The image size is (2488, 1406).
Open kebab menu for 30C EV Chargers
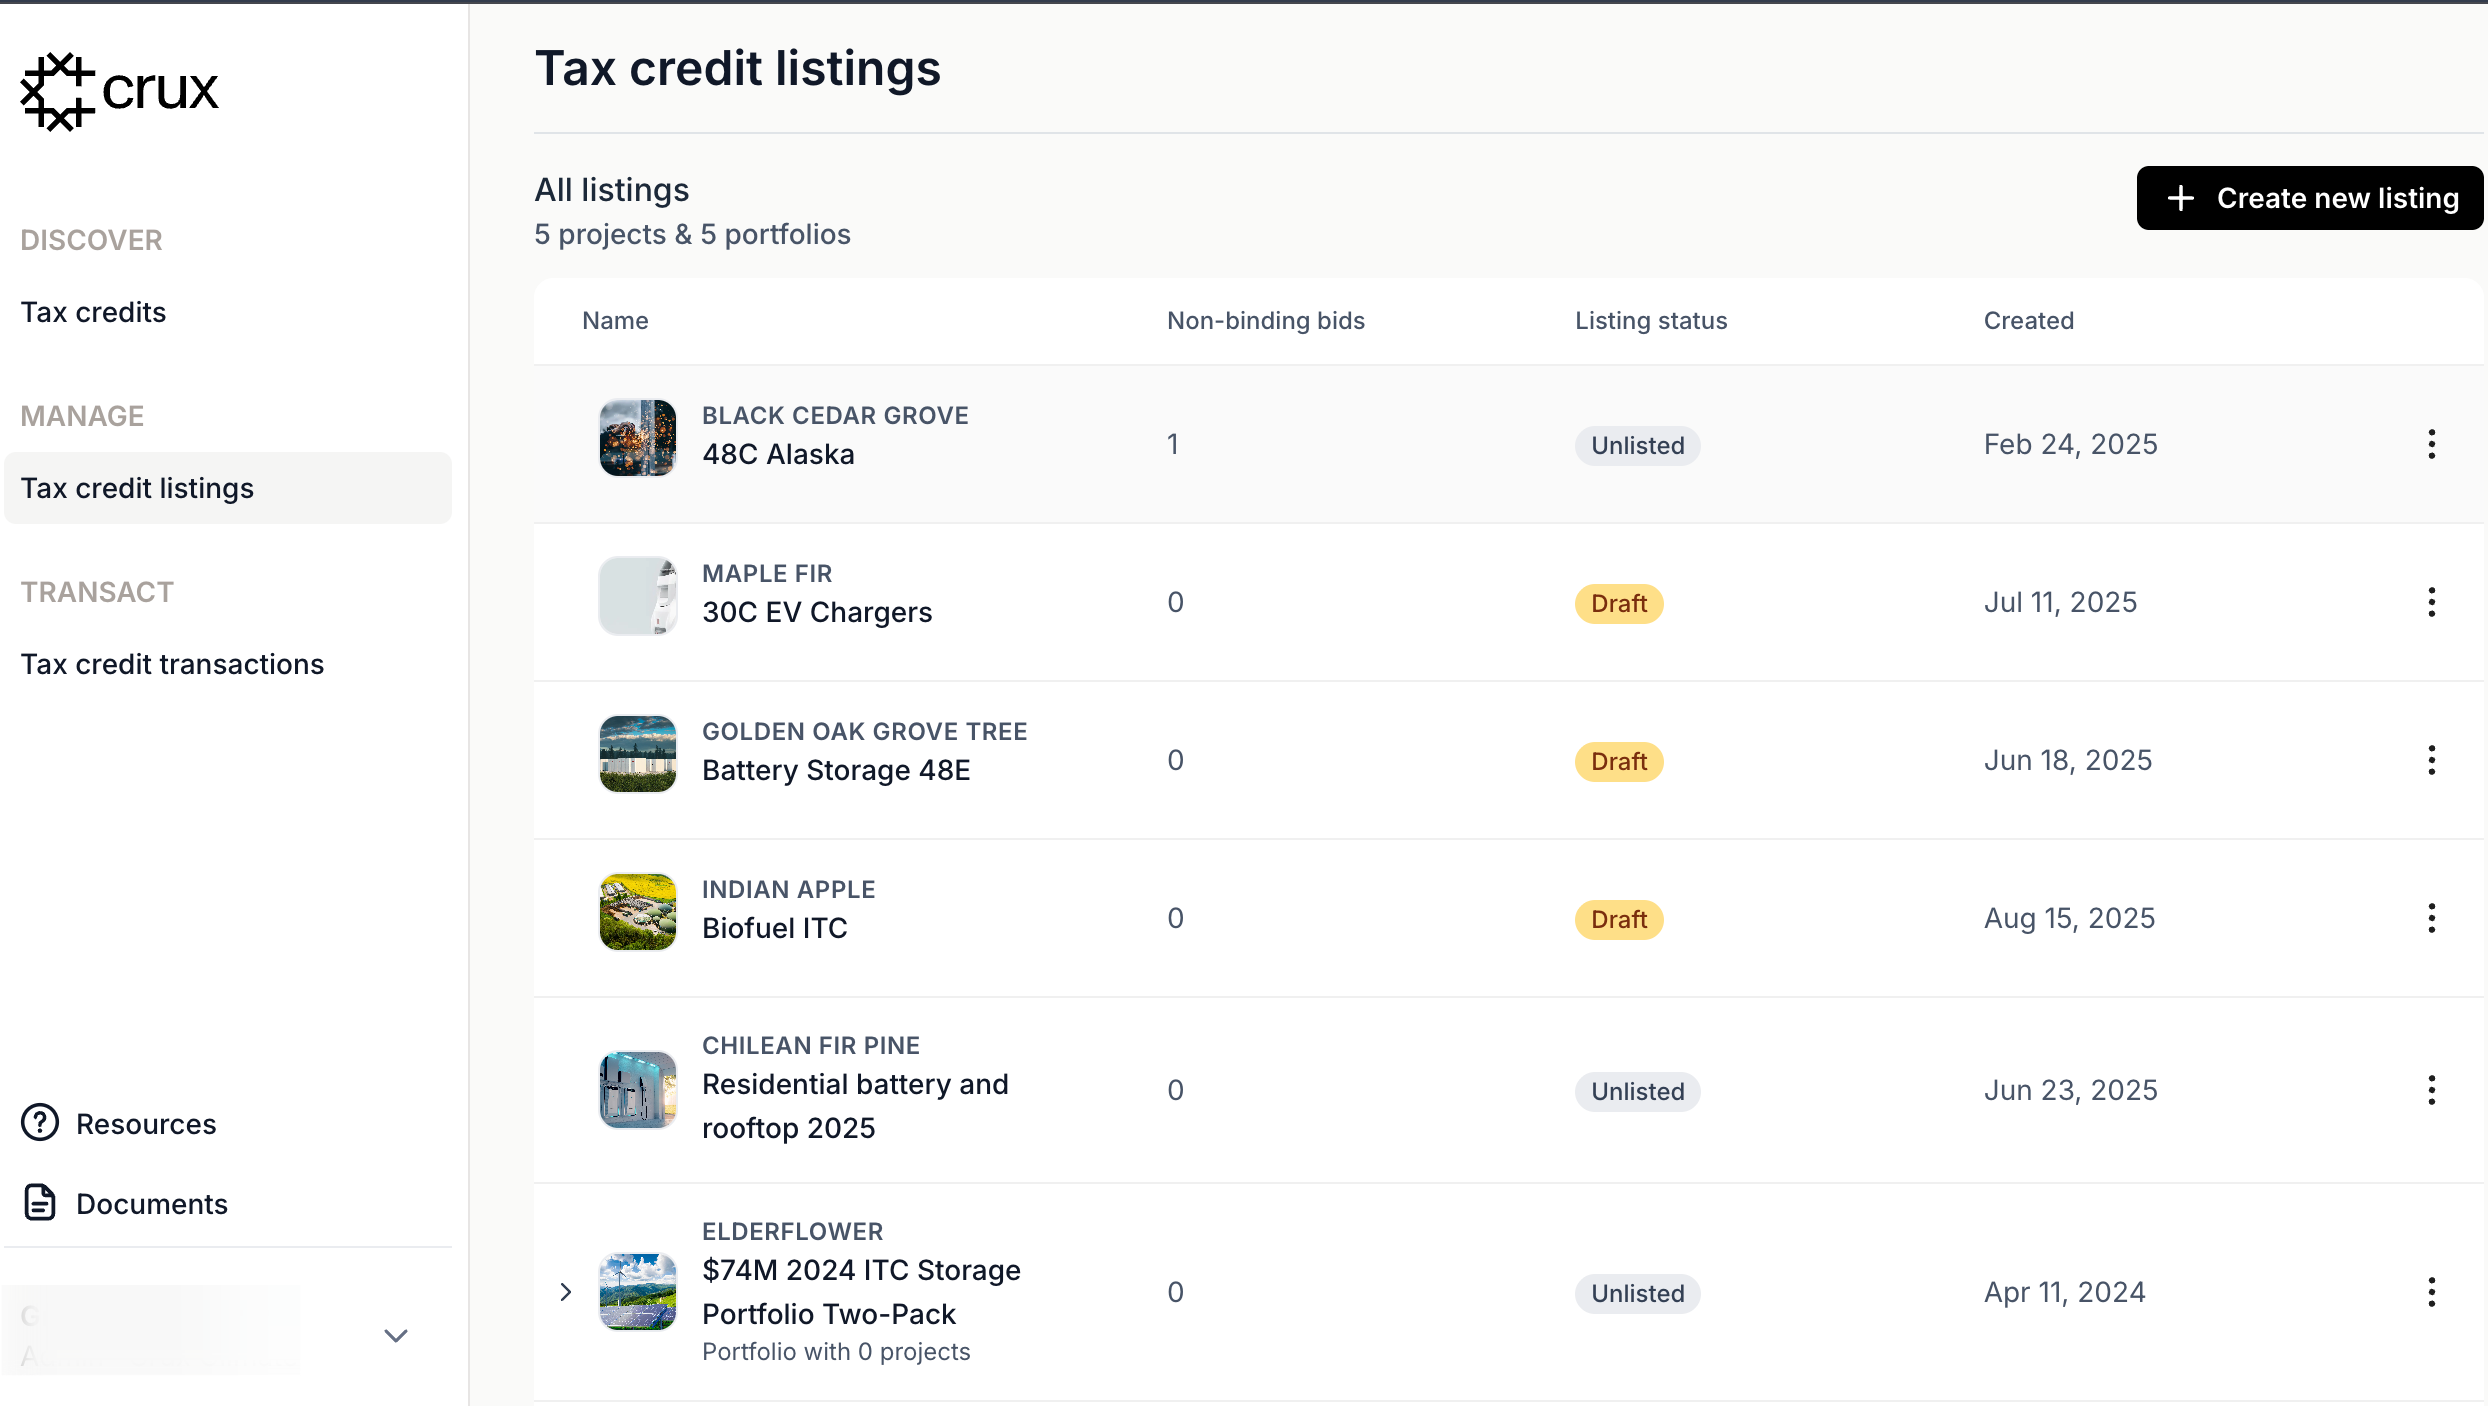[2431, 602]
